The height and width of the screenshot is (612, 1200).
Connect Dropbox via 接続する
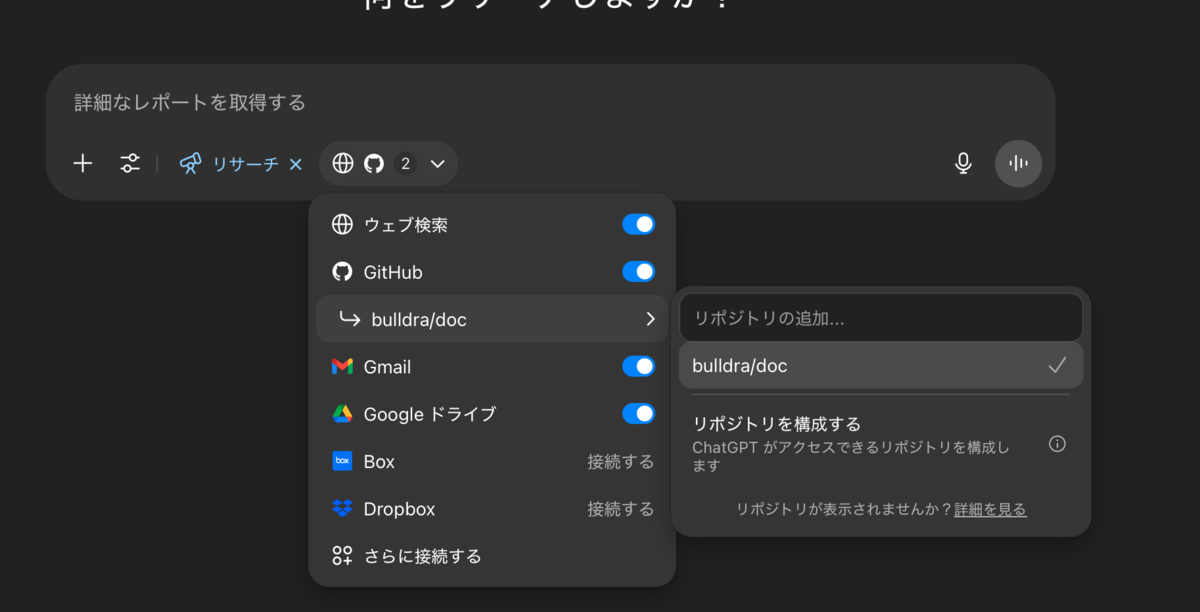point(621,509)
